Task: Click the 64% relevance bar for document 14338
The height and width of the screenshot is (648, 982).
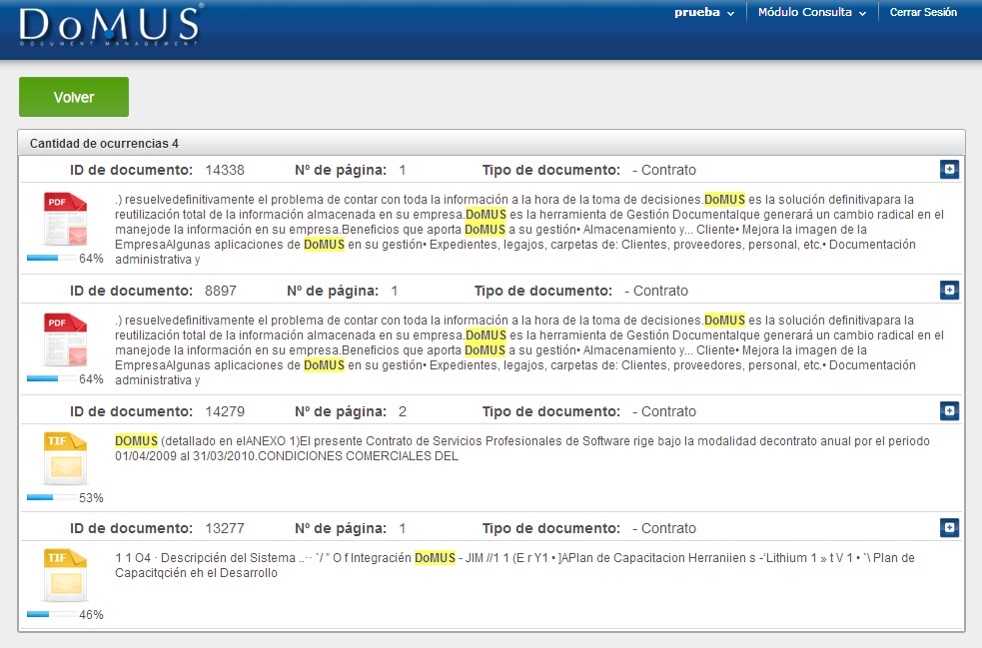Action: coord(51,258)
